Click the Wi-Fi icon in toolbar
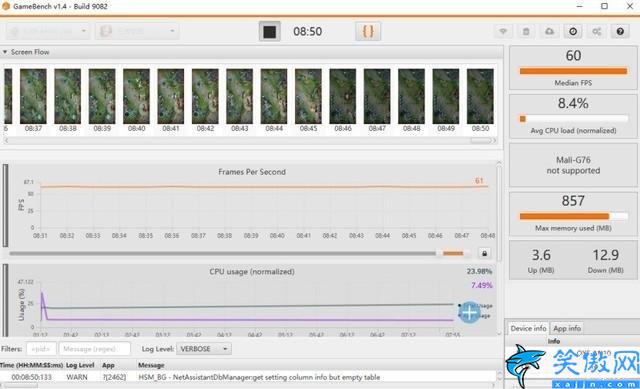The image size is (640, 389). click(x=503, y=31)
